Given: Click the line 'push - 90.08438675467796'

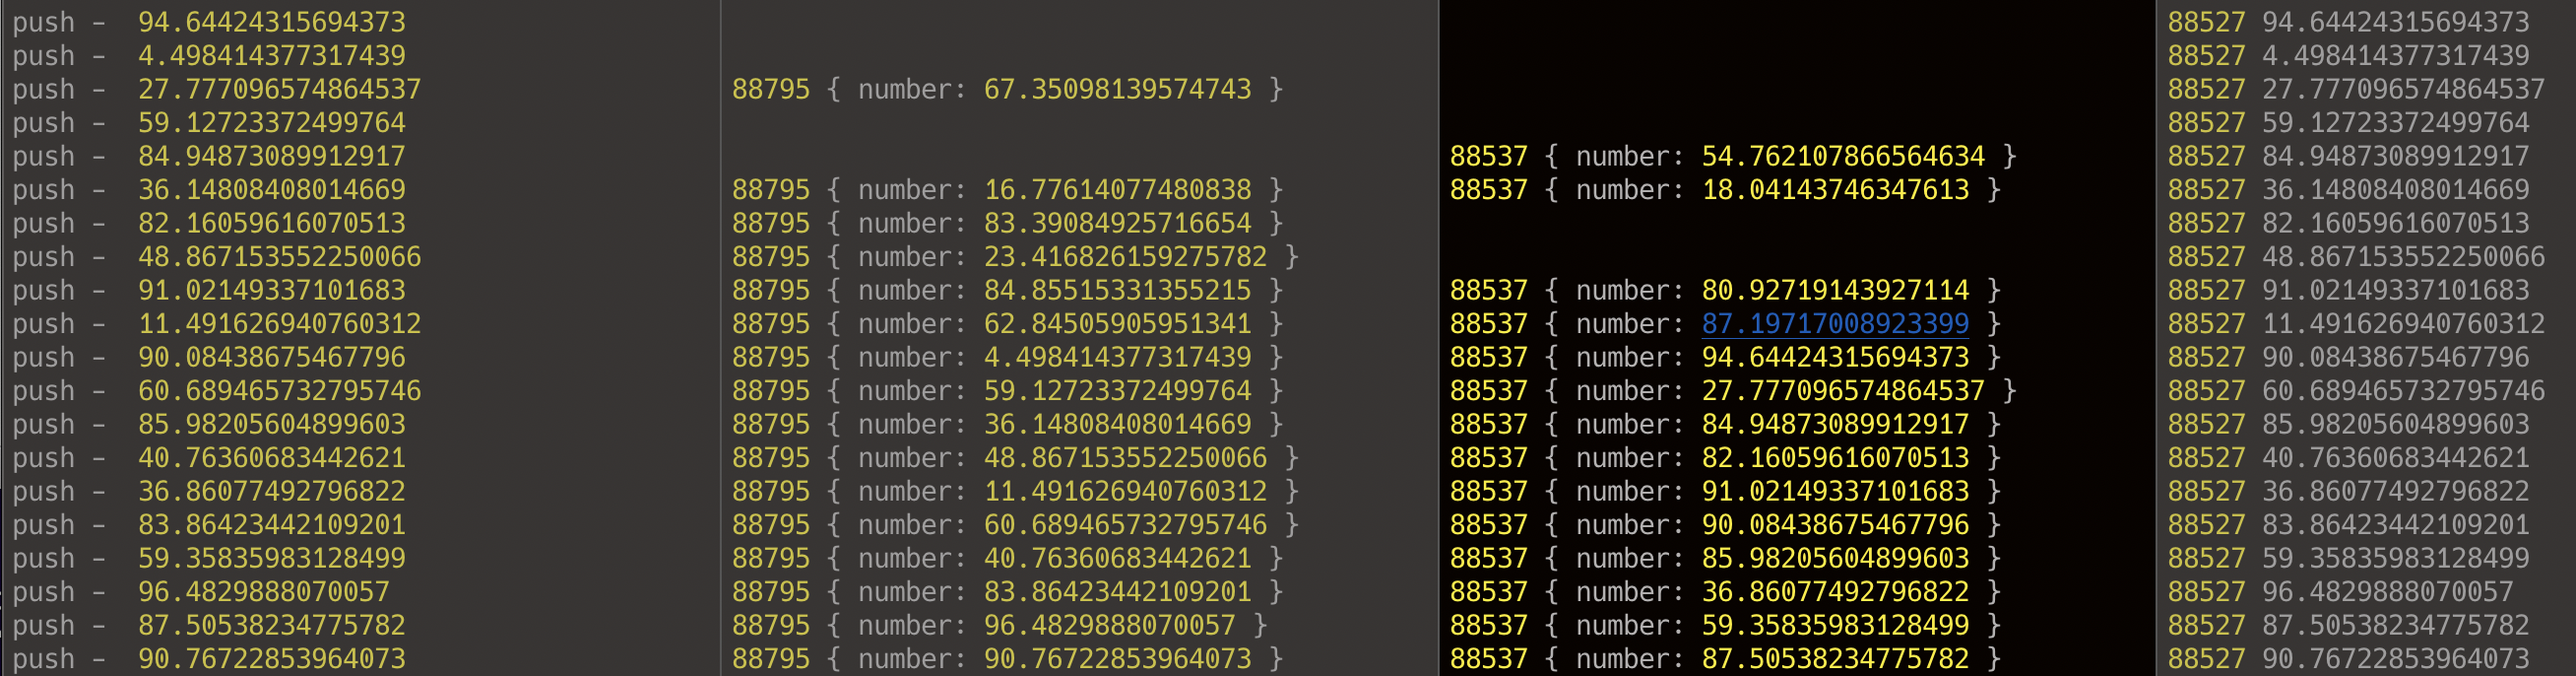Looking at the screenshot, I should pyautogui.click(x=209, y=357).
